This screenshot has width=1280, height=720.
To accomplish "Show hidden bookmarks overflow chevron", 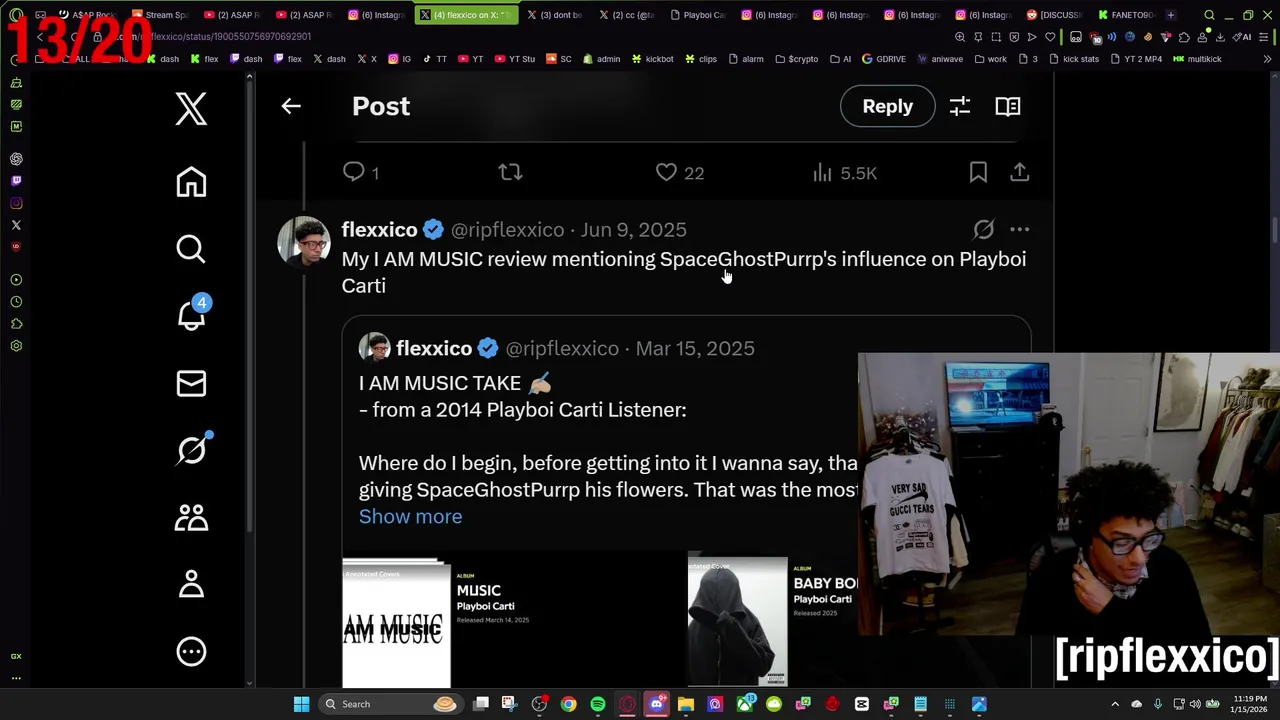I will (1268, 59).
